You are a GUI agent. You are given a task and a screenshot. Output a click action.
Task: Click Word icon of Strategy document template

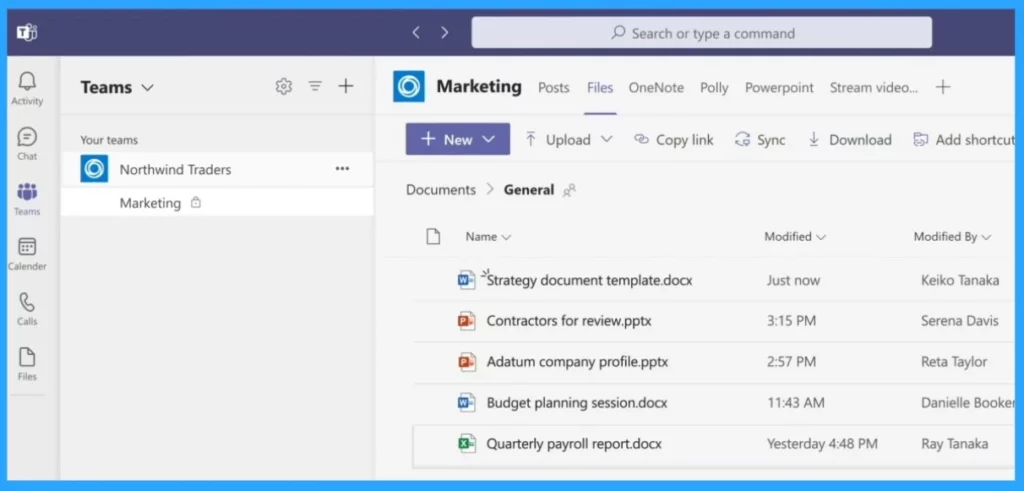(466, 280)
